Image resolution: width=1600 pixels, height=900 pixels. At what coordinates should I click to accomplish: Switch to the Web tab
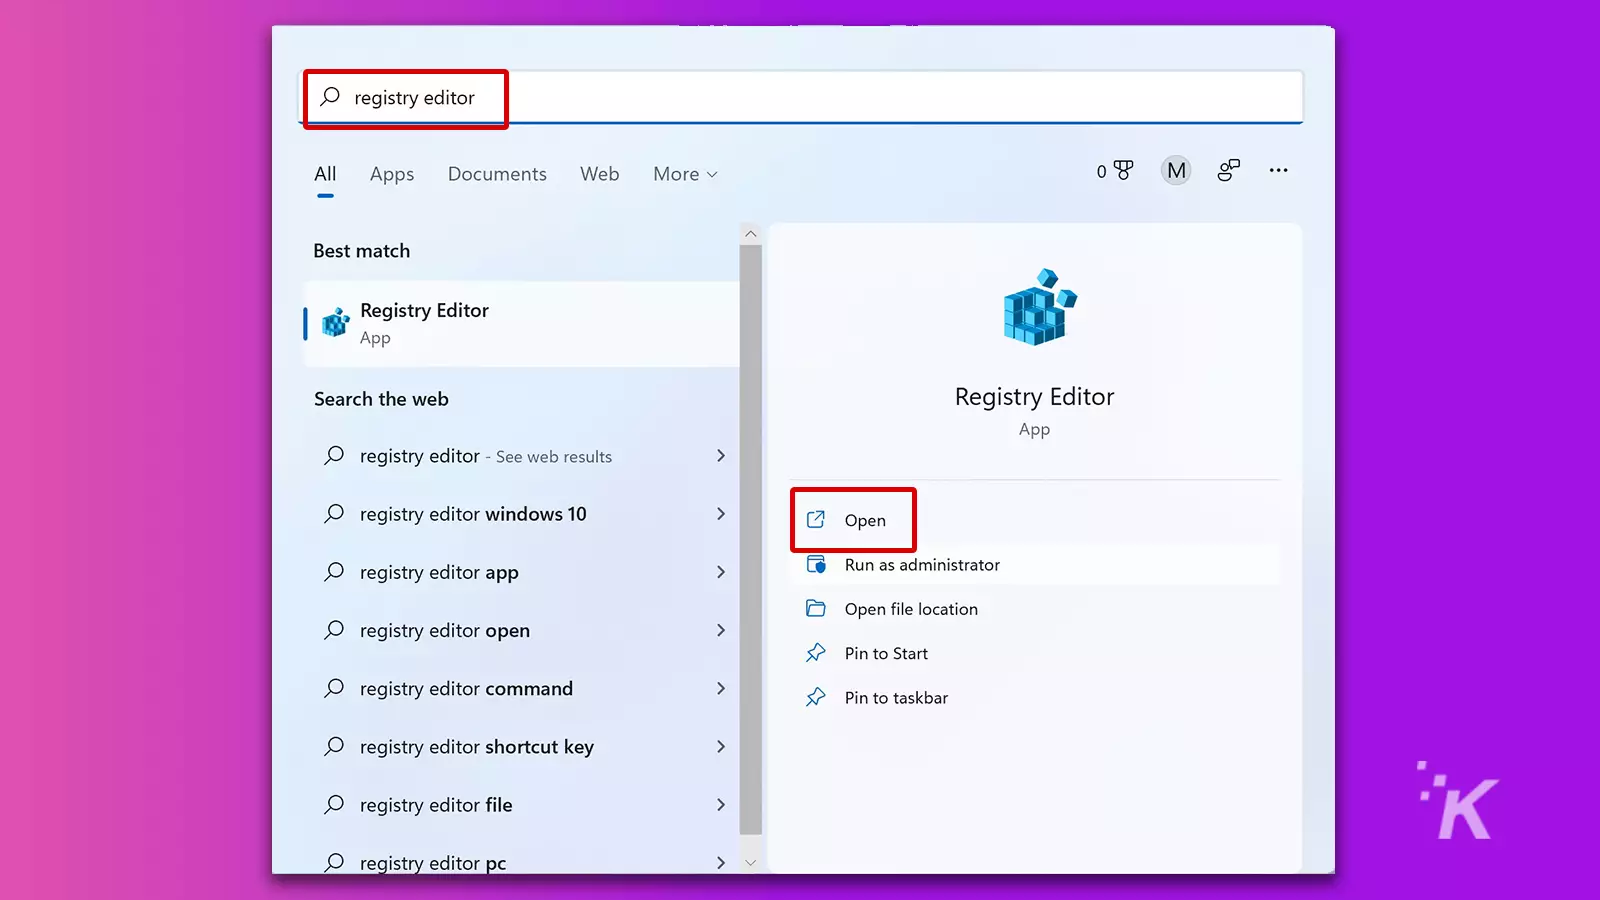pos(600,174)
